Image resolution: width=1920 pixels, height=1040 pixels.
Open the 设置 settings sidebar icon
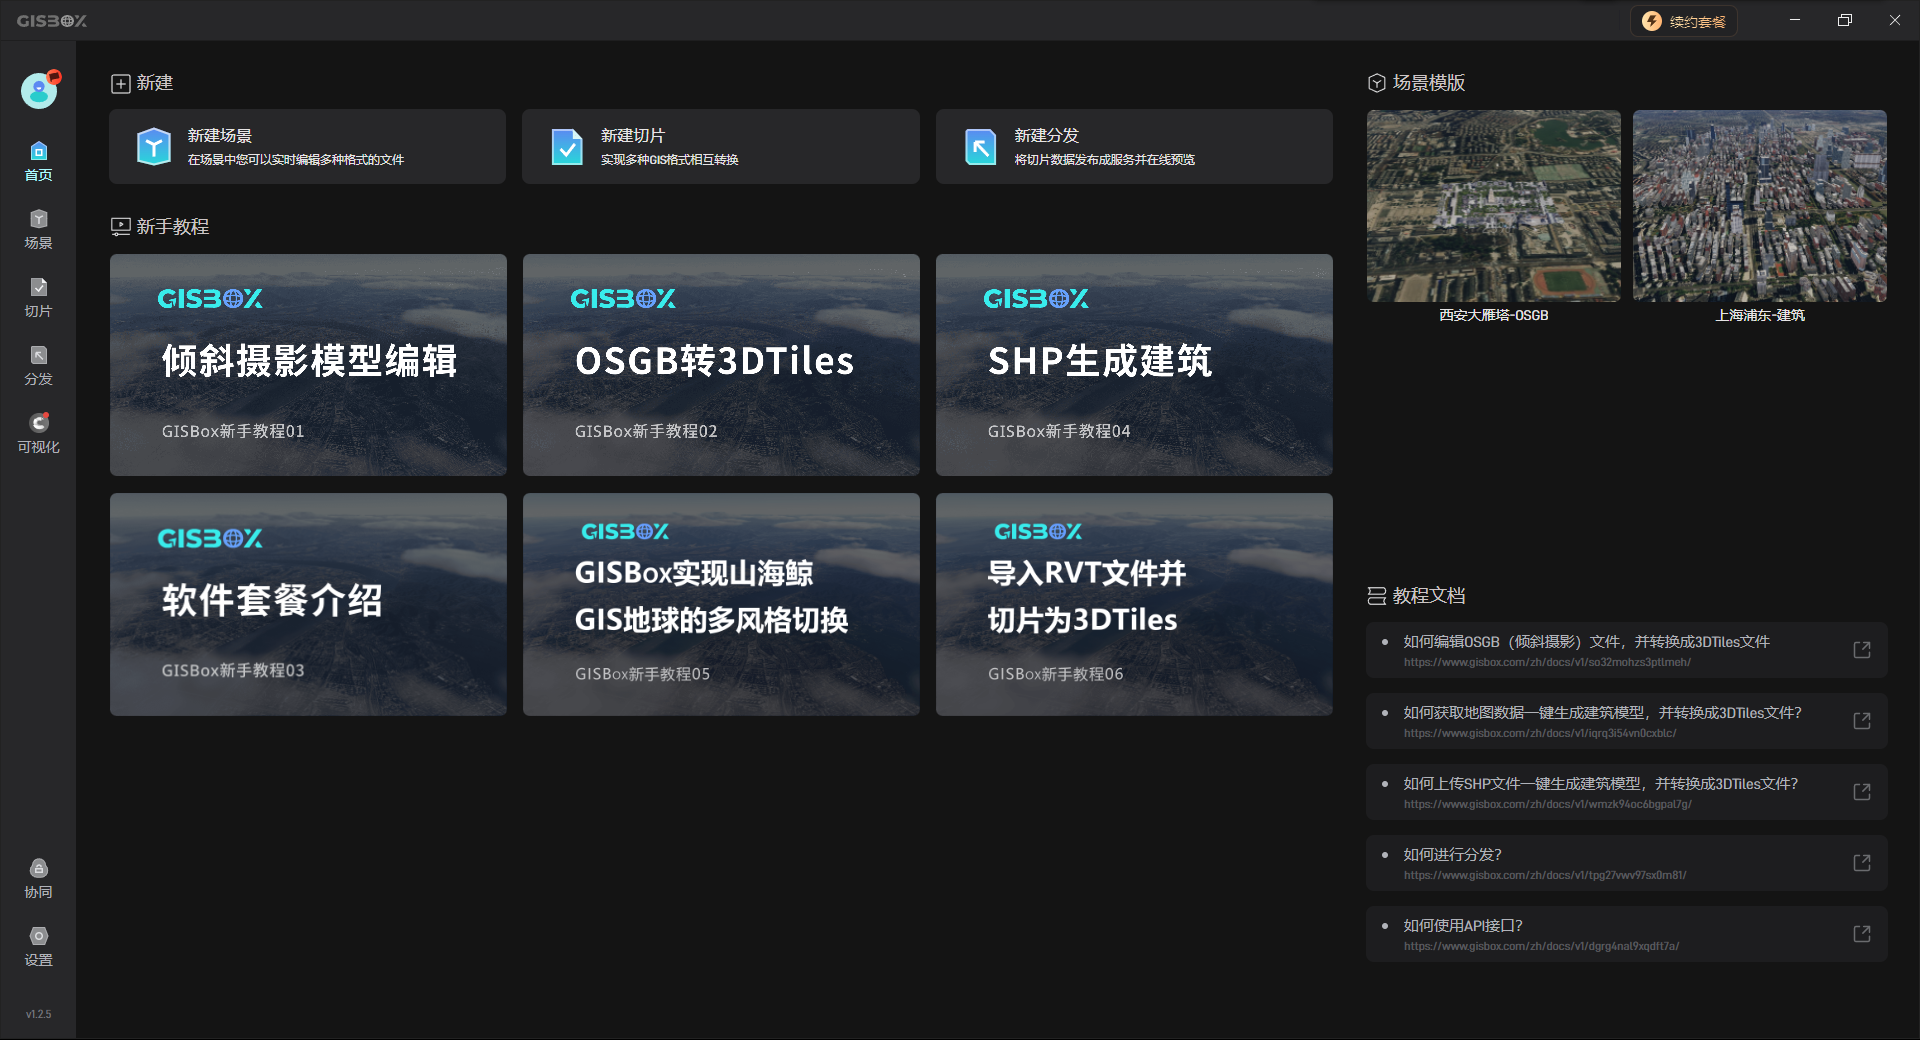point(38,936)
